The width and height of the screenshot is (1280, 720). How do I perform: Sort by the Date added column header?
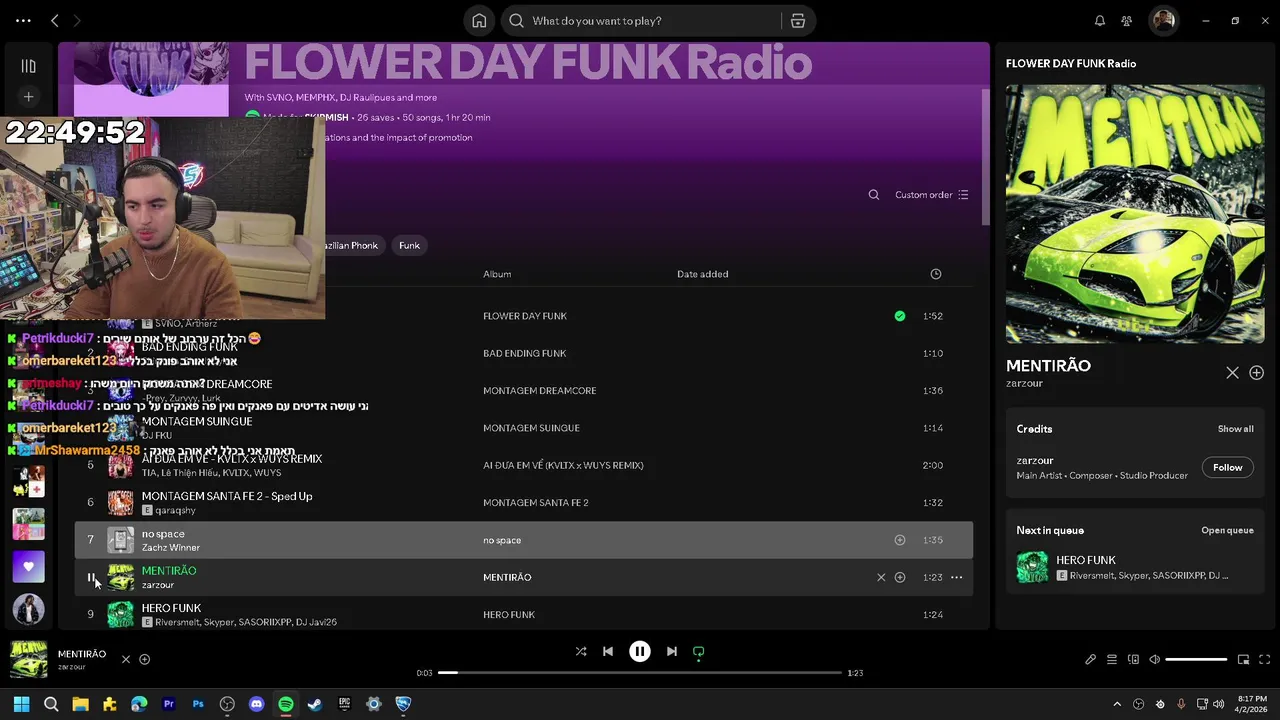coord(702,274)
